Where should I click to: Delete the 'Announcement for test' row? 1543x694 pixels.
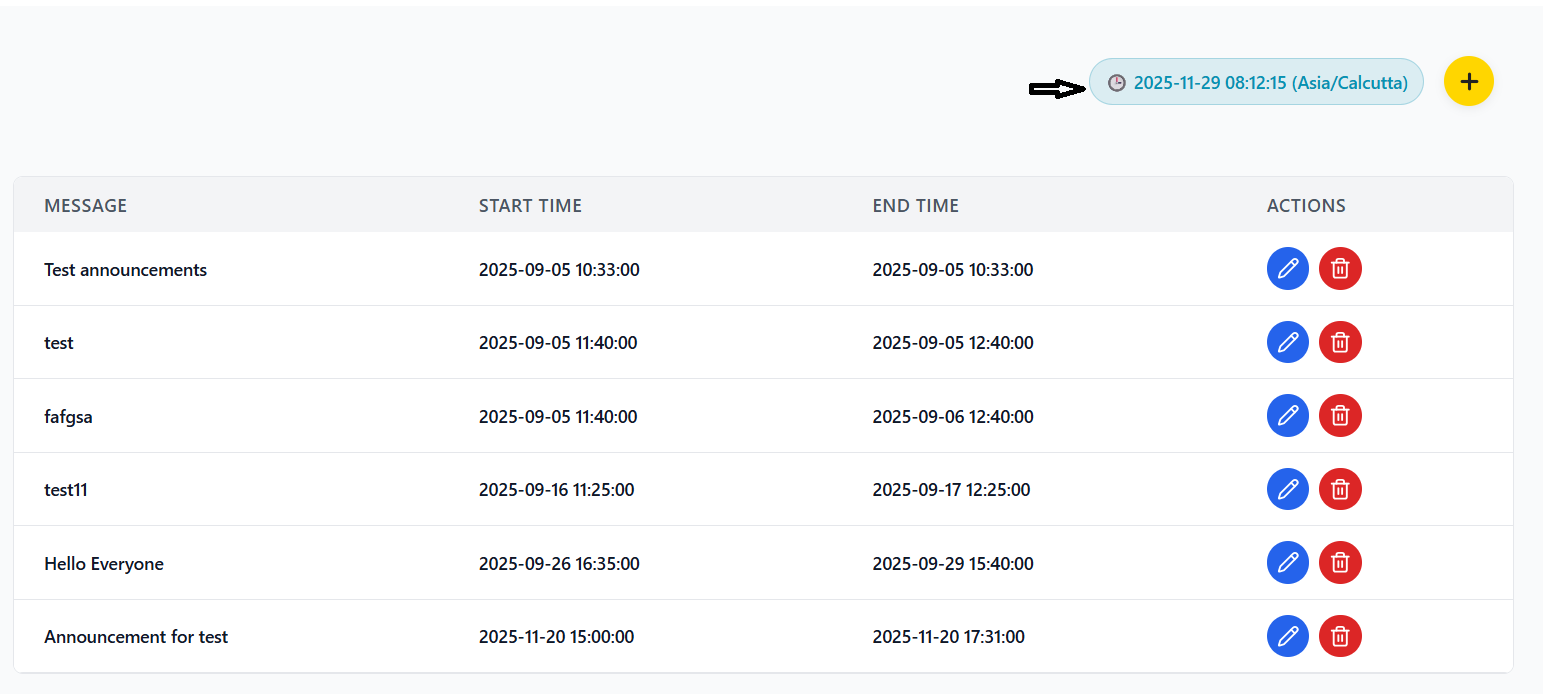1340,636
